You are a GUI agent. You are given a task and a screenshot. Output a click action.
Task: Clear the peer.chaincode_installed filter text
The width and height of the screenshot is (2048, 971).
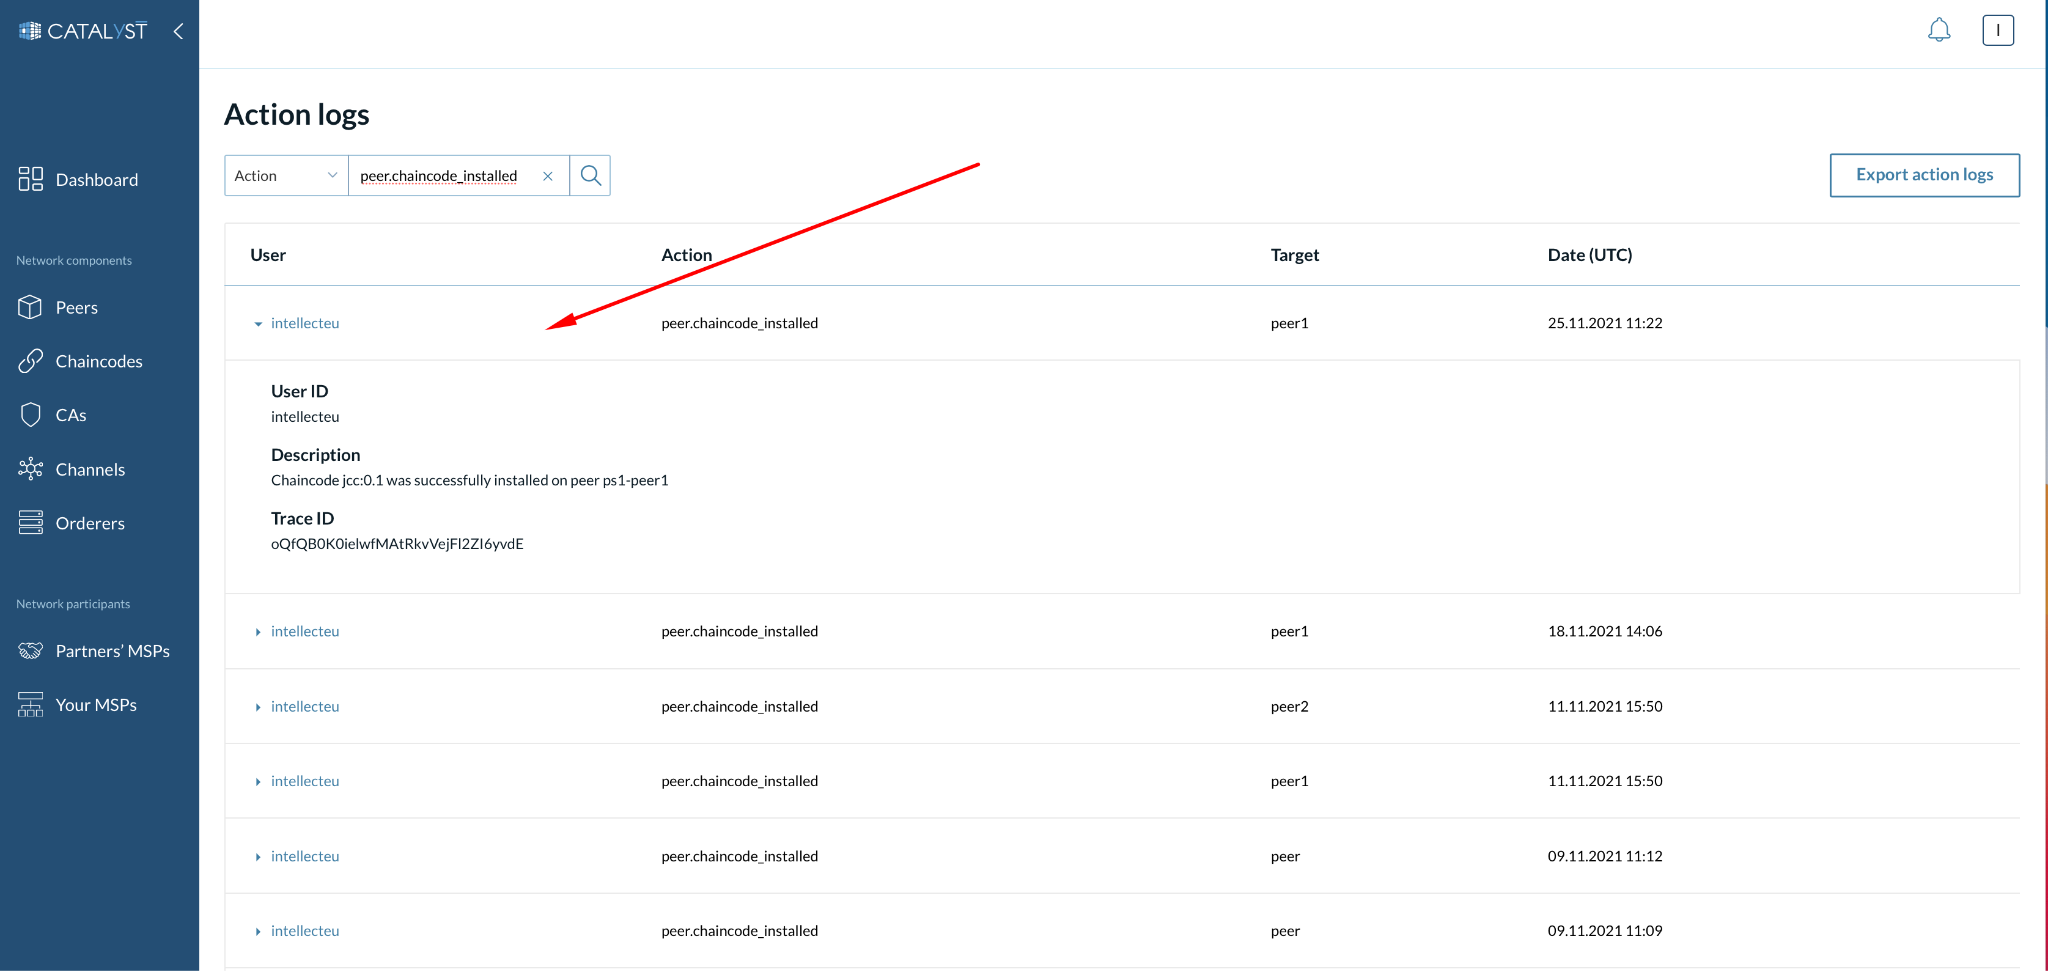548,176
